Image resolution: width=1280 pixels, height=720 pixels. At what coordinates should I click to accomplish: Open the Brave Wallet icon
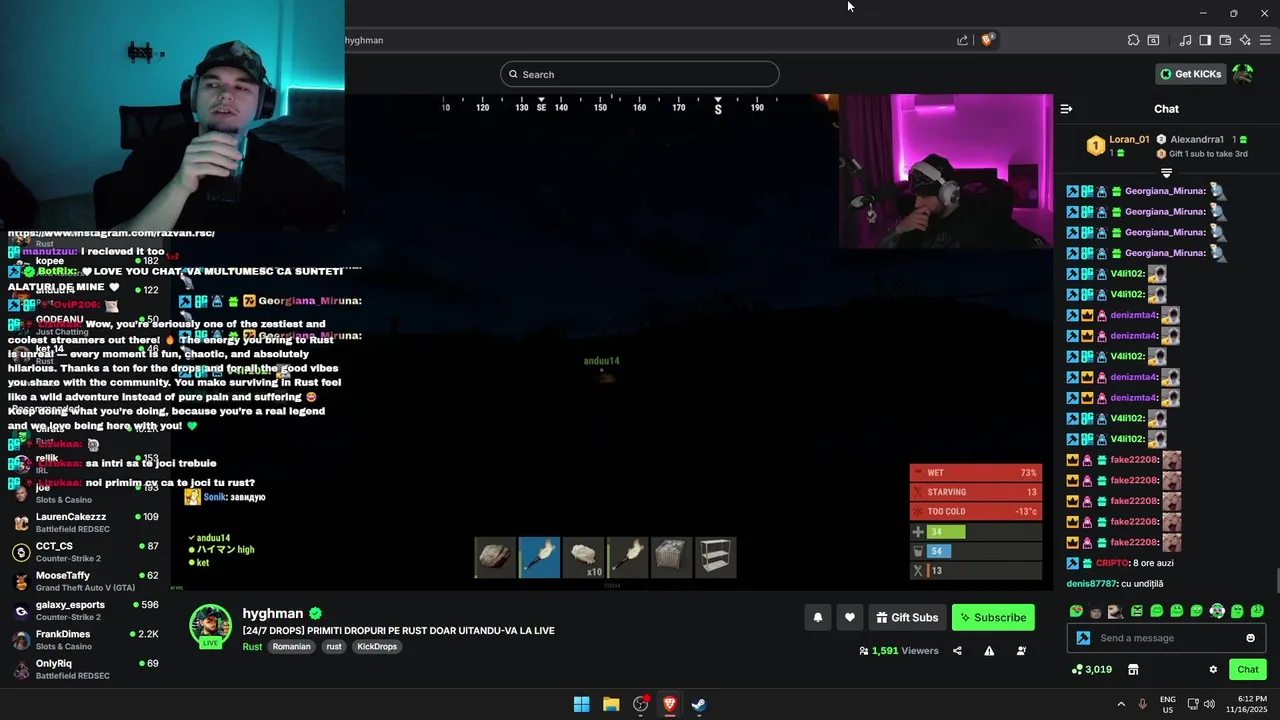coord(1225,40)
